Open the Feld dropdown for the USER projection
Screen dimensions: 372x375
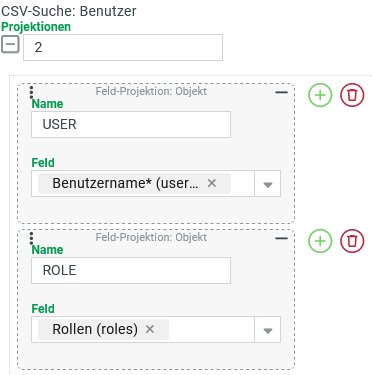(268, 184)
